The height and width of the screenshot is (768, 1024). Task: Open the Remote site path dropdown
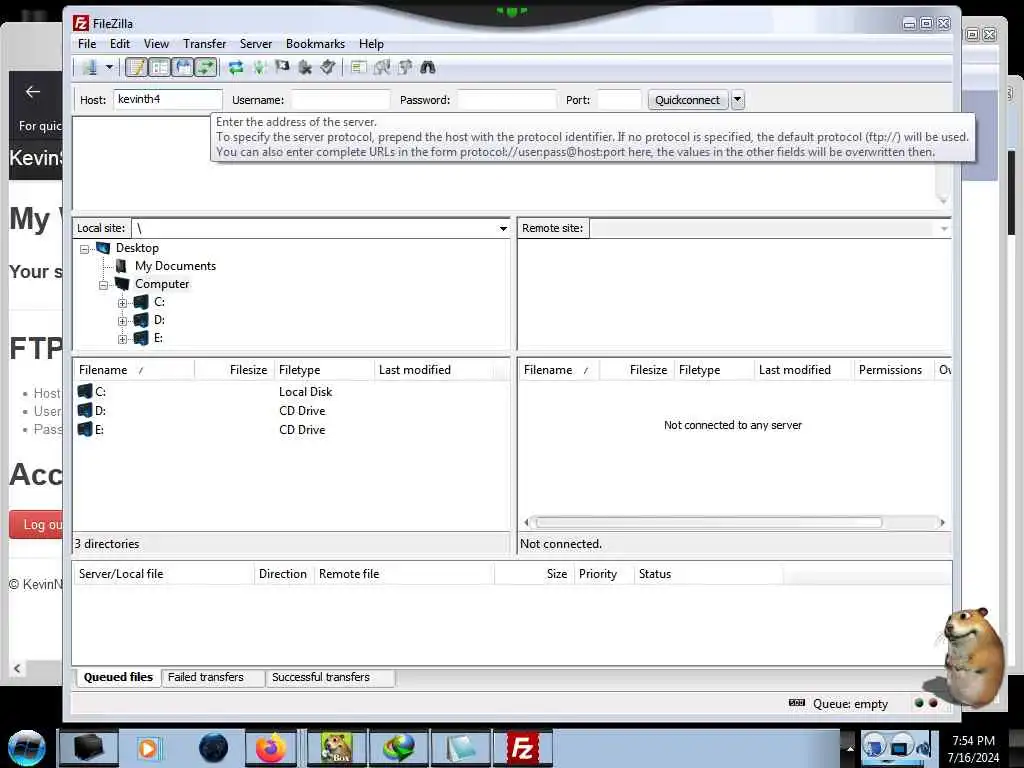(944, 229)
